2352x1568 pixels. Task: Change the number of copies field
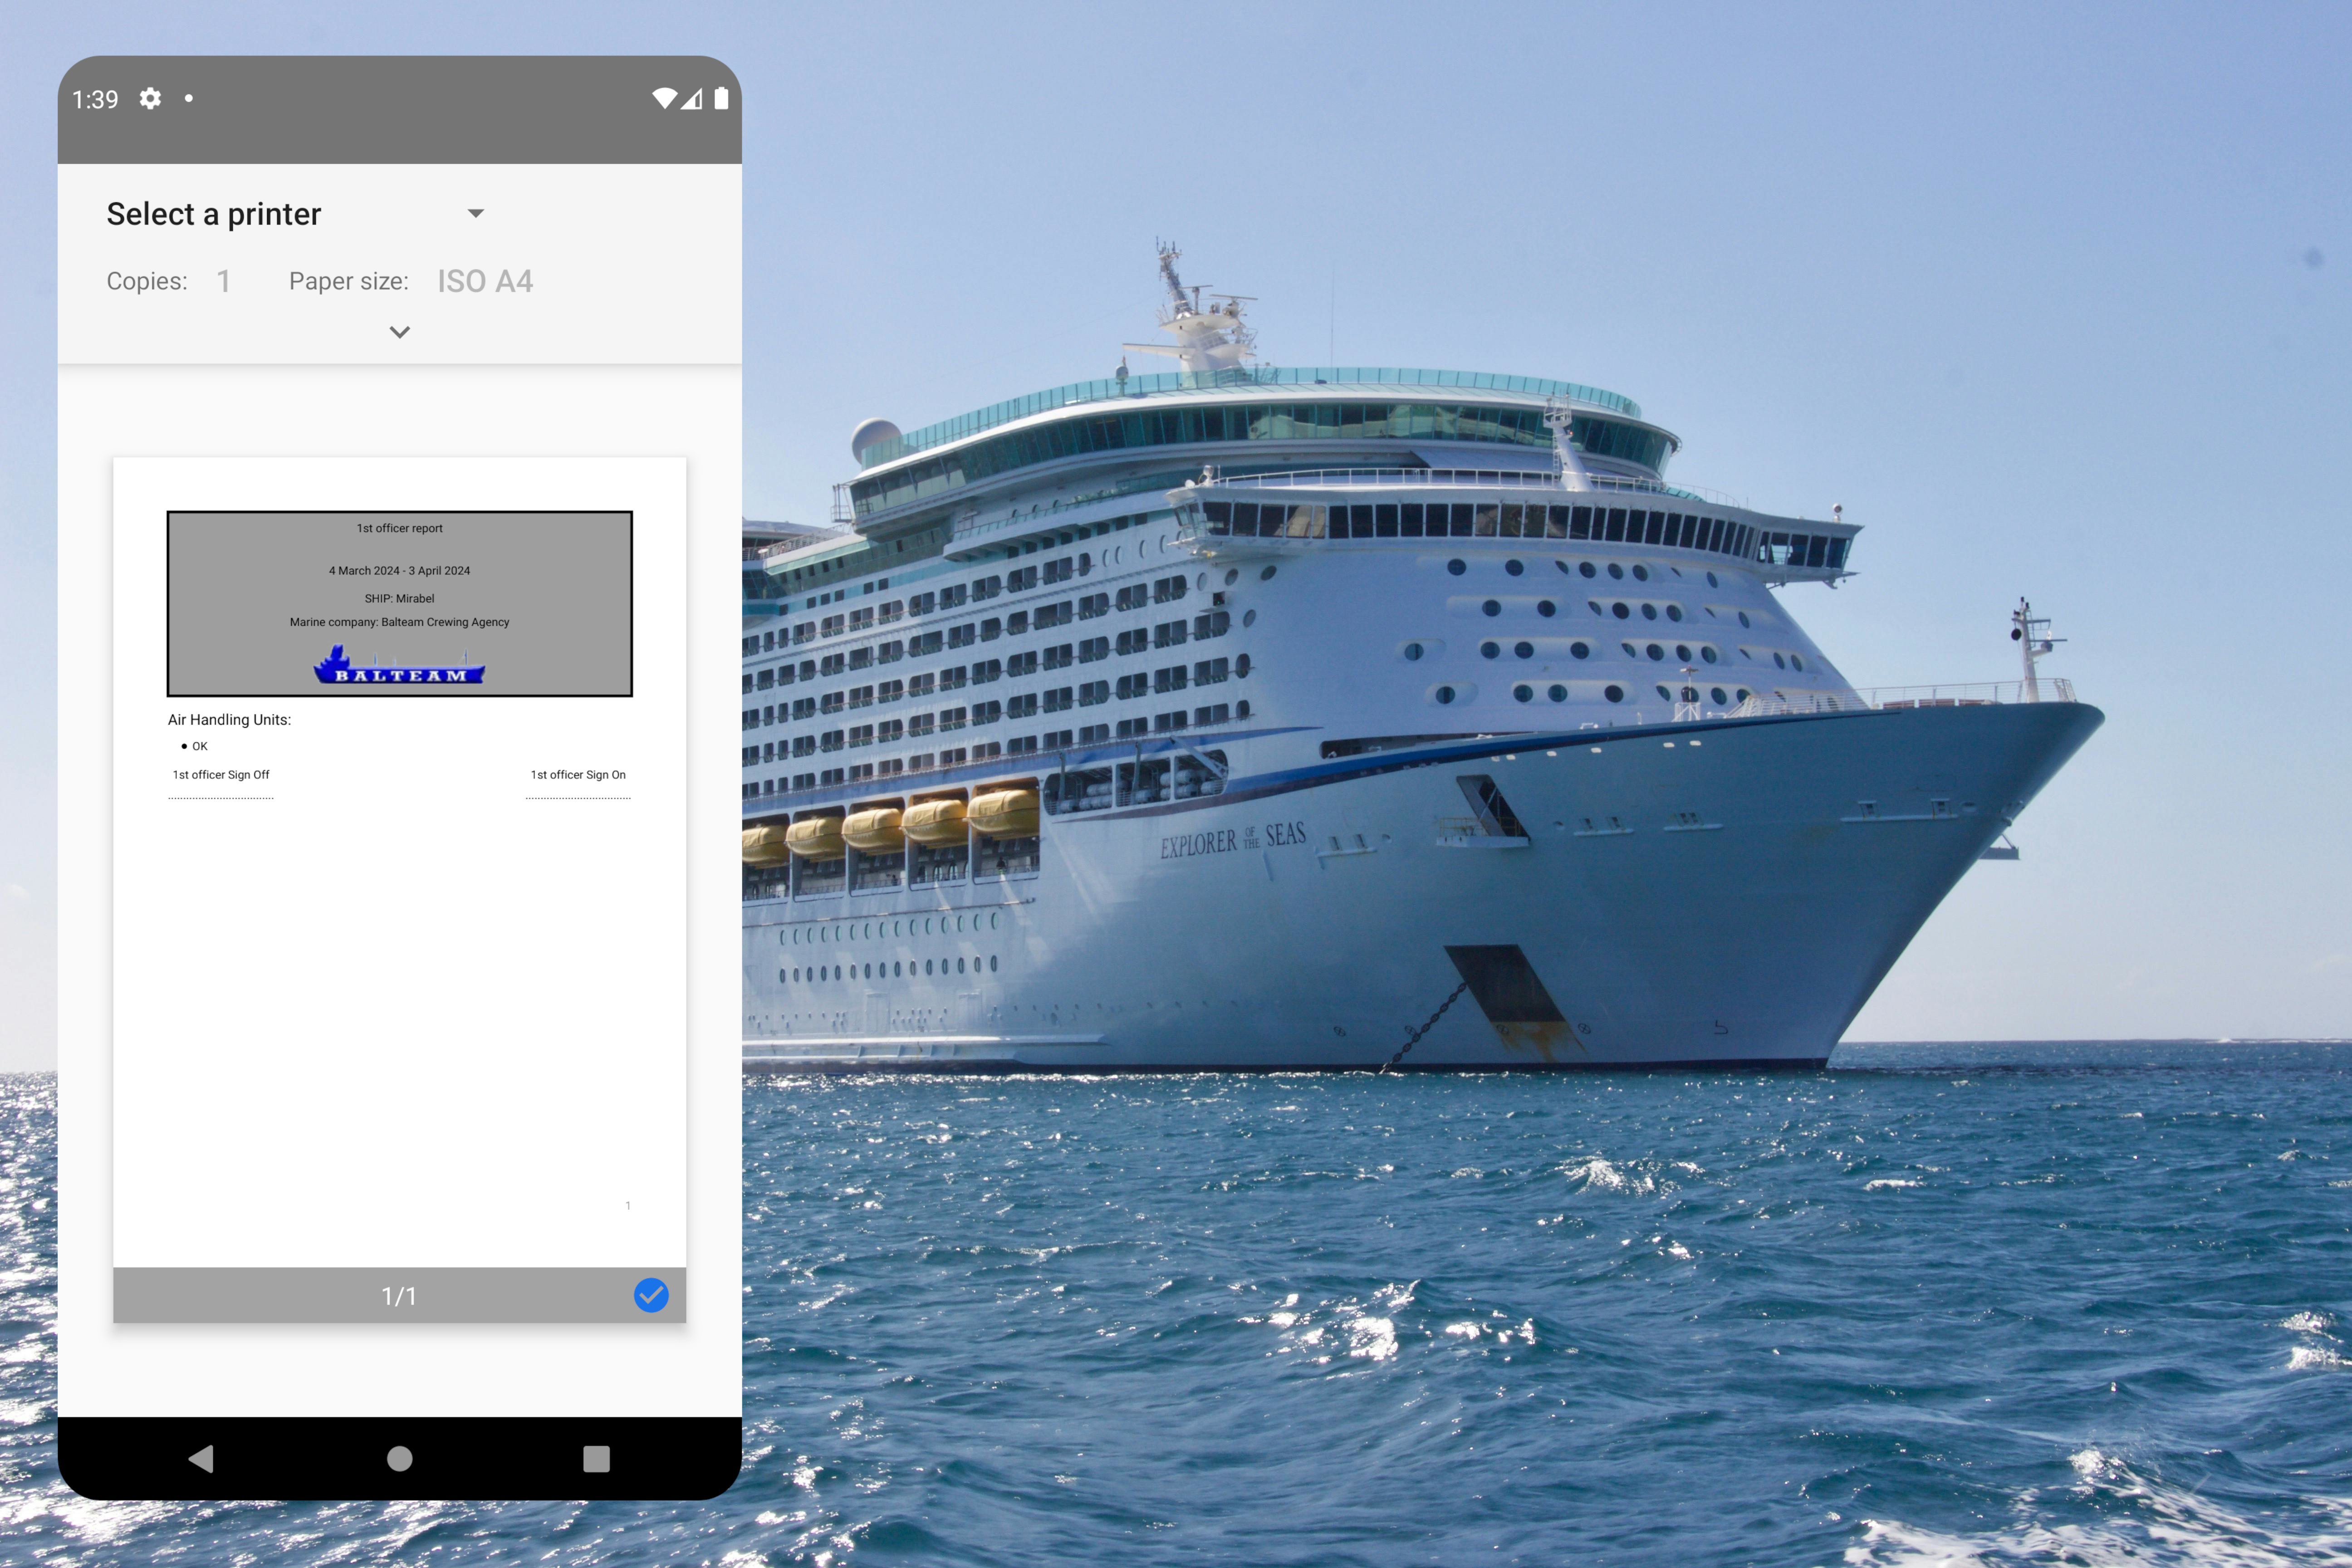tap(224, 281)
